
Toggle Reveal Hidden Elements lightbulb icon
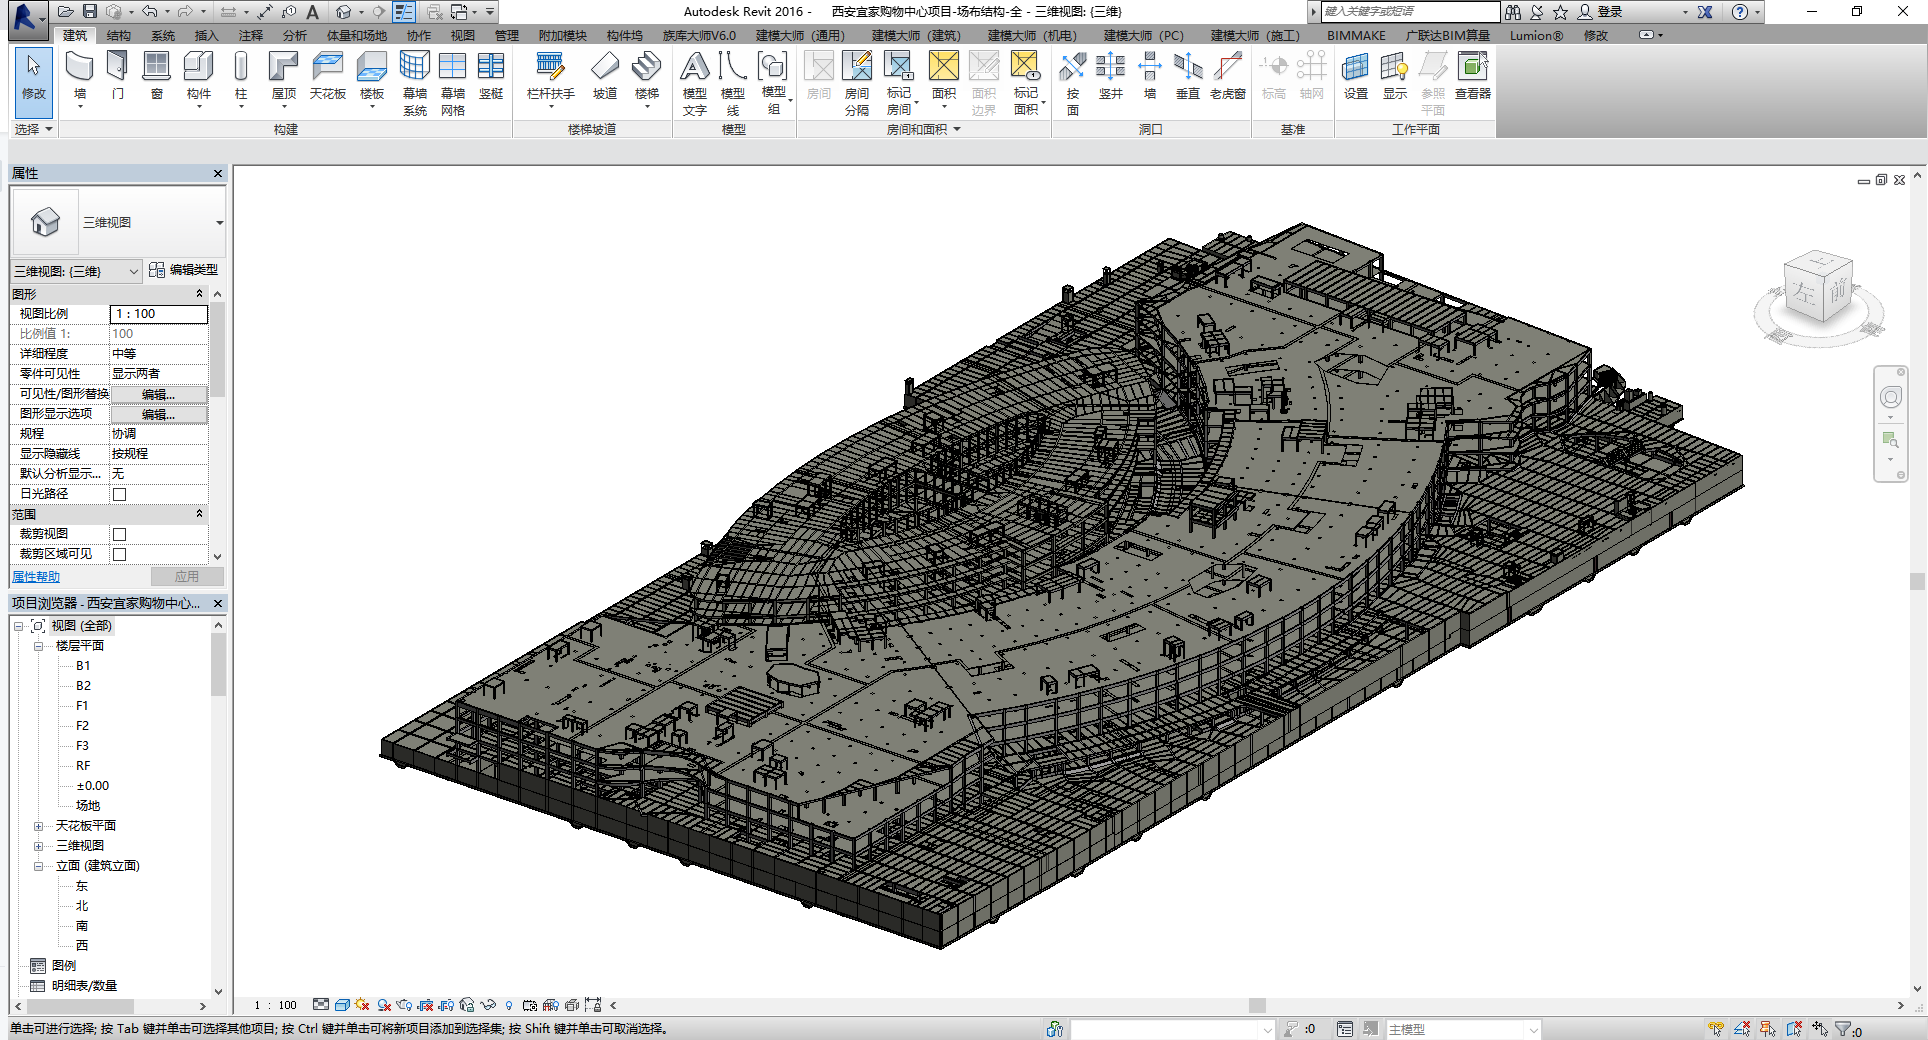click(x=509, y=1005)
